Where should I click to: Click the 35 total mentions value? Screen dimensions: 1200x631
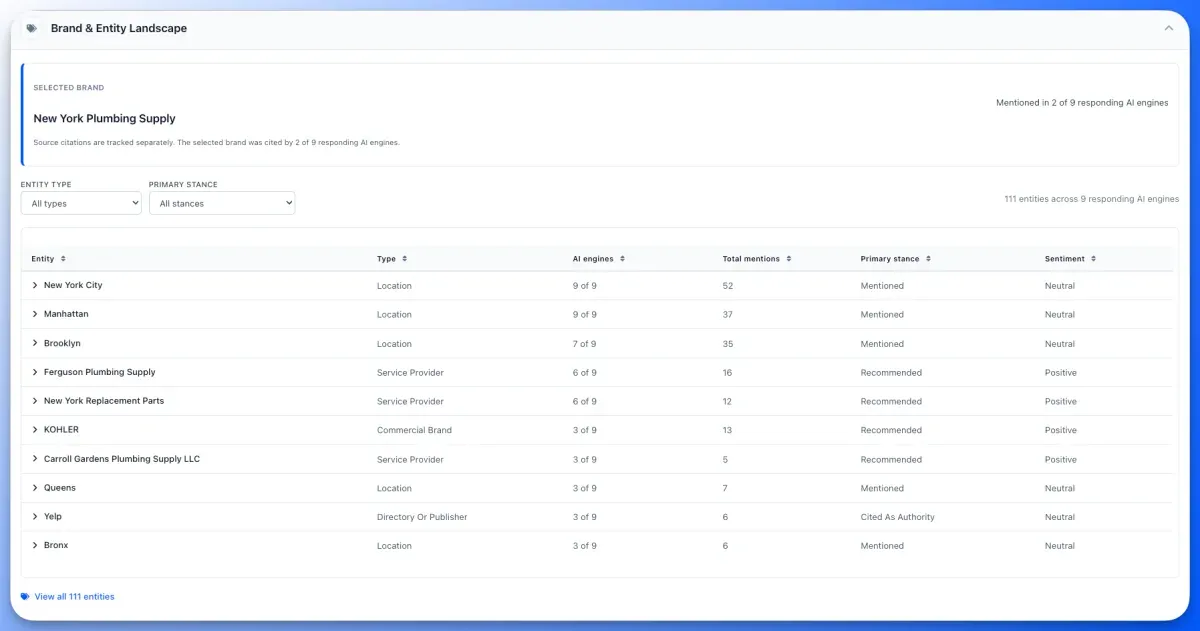[x=728, y=344]
